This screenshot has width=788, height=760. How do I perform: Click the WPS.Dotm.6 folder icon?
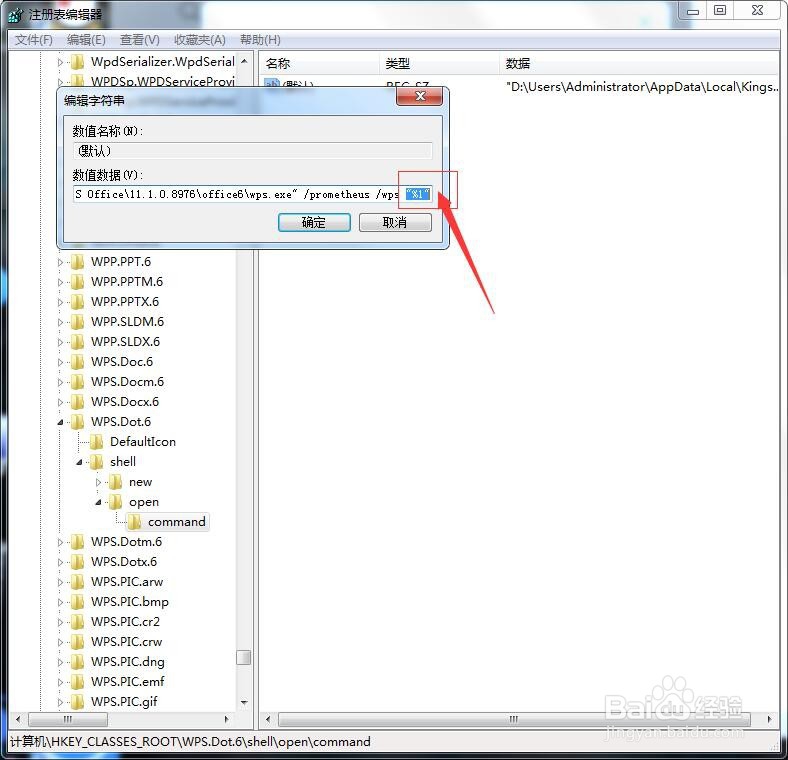[x=77, y=542]
